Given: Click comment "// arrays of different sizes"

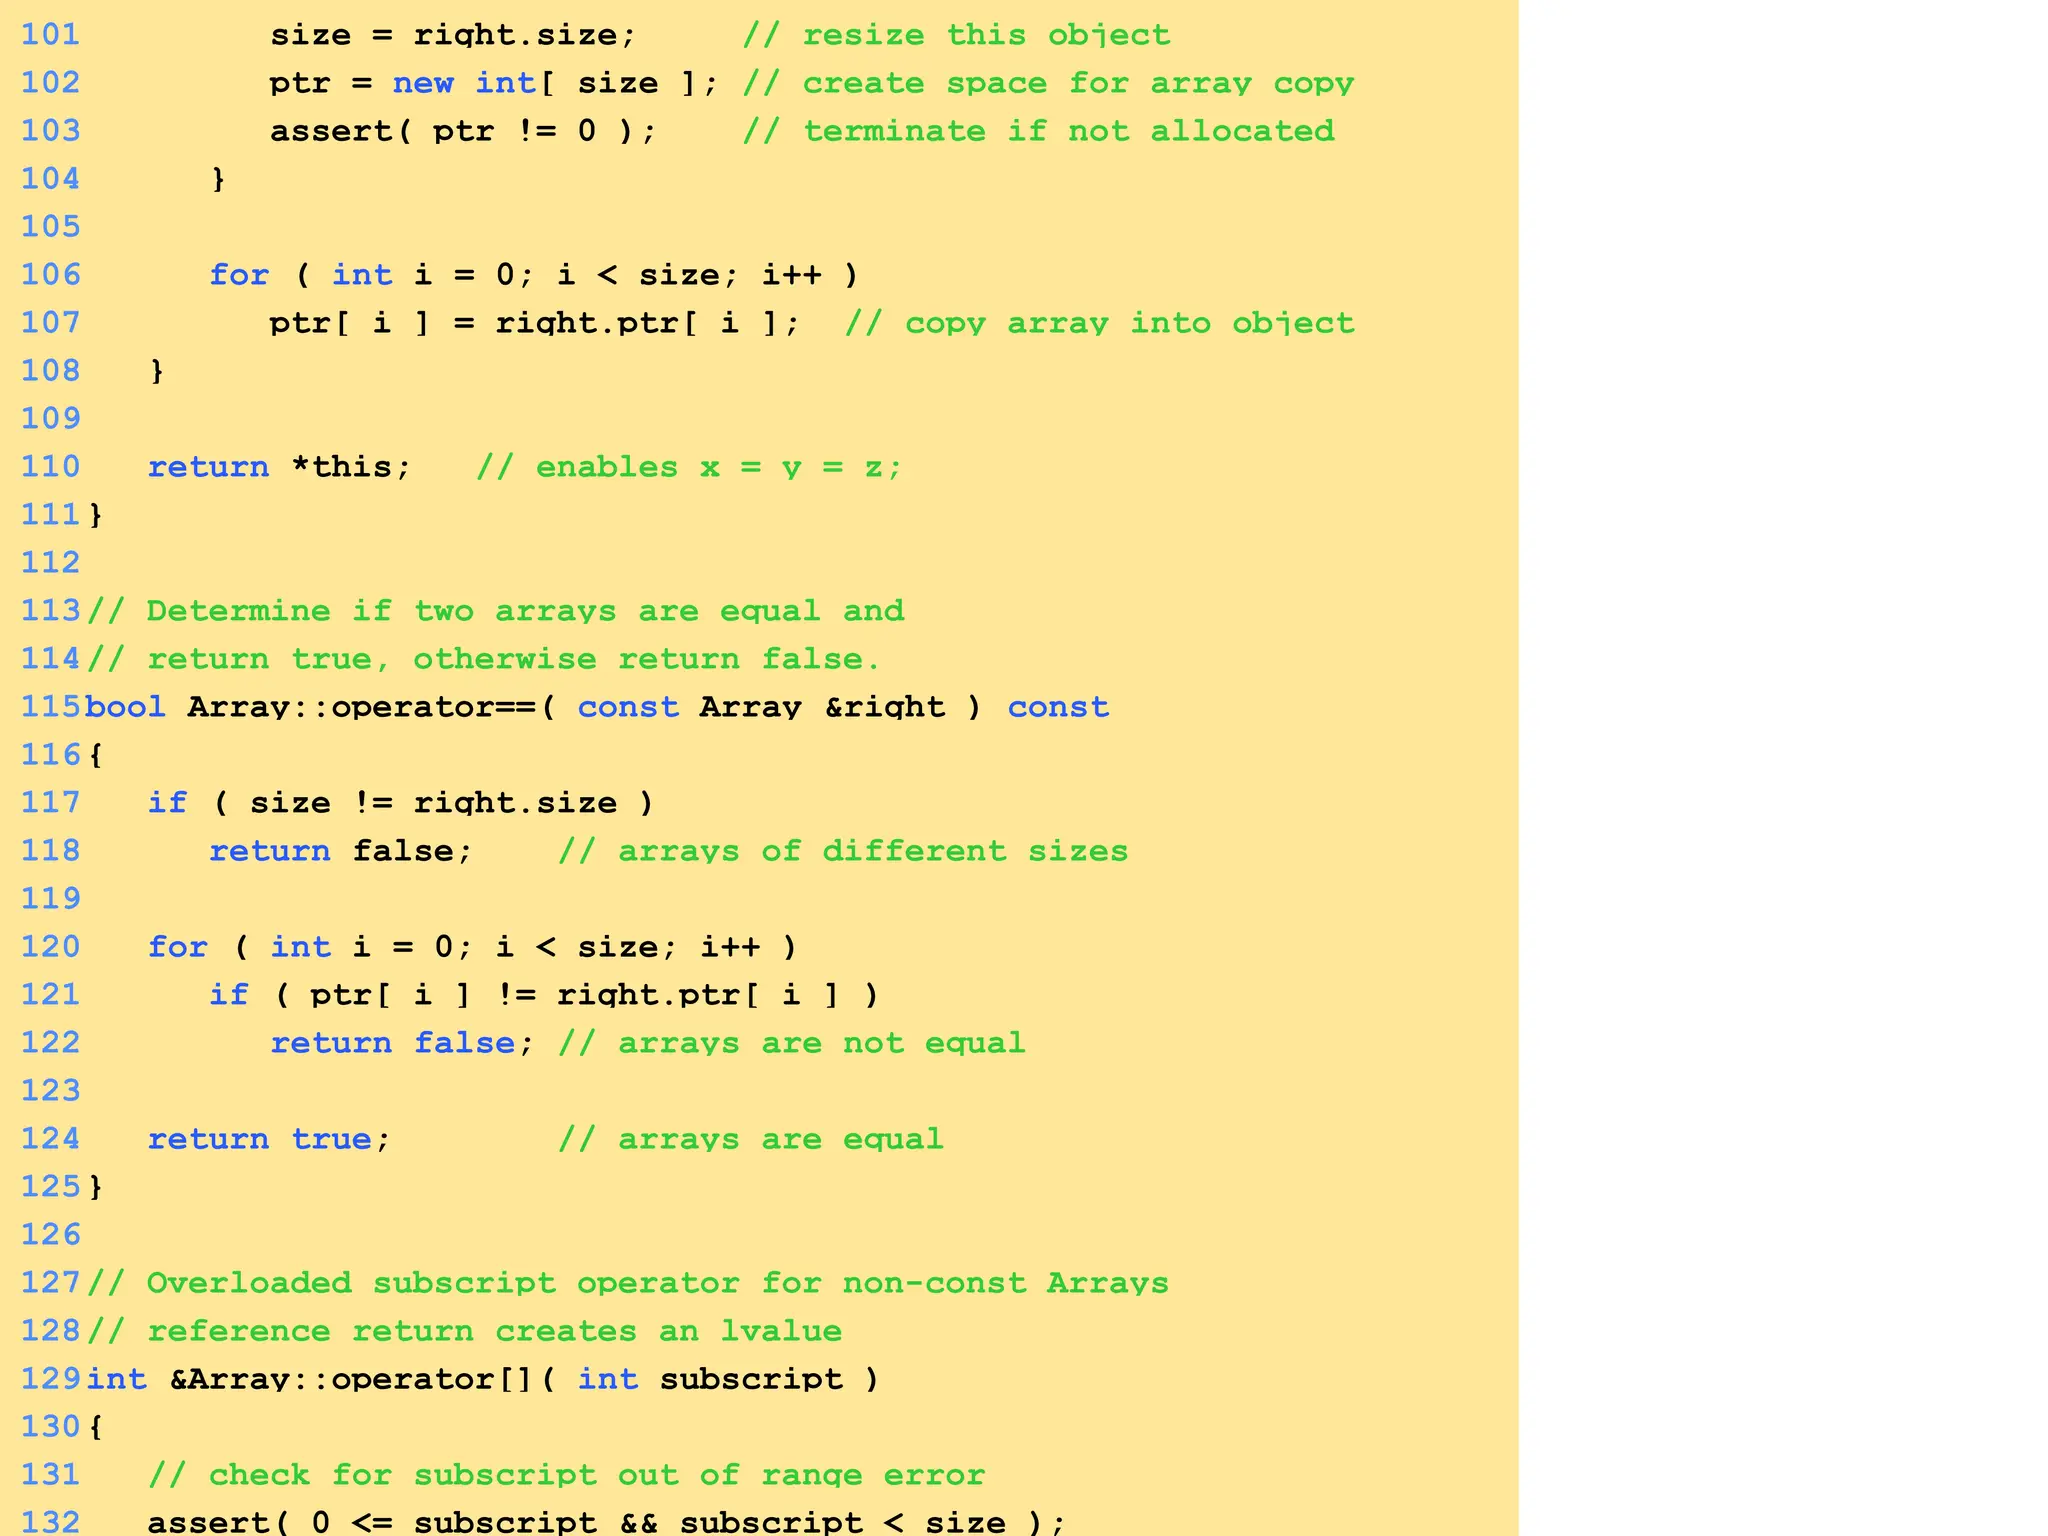Looking at the screenshot, I should point(843,851).
